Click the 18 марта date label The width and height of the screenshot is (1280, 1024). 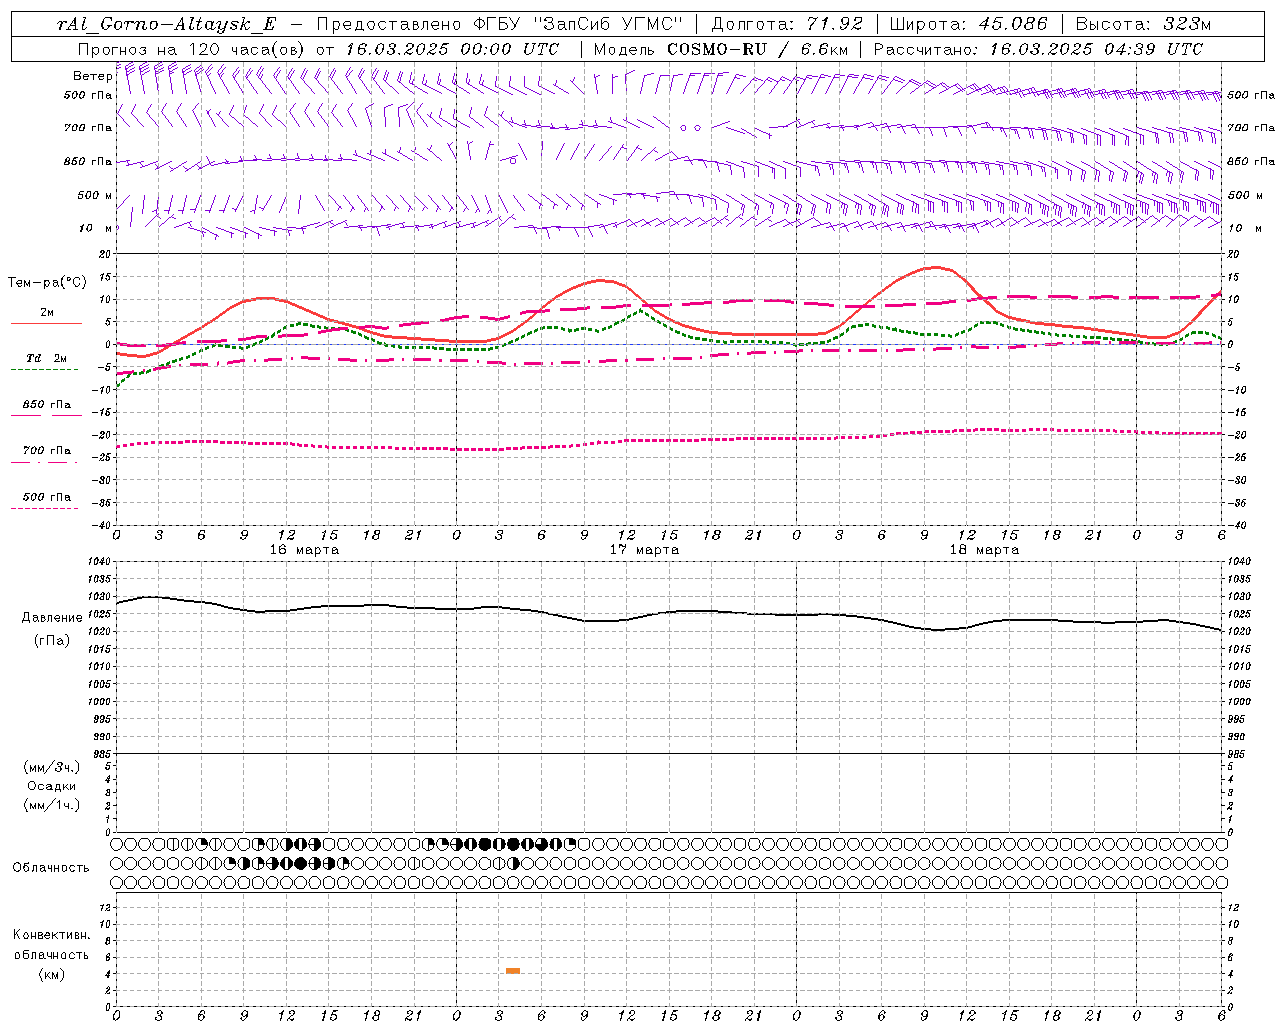point(985,550)
